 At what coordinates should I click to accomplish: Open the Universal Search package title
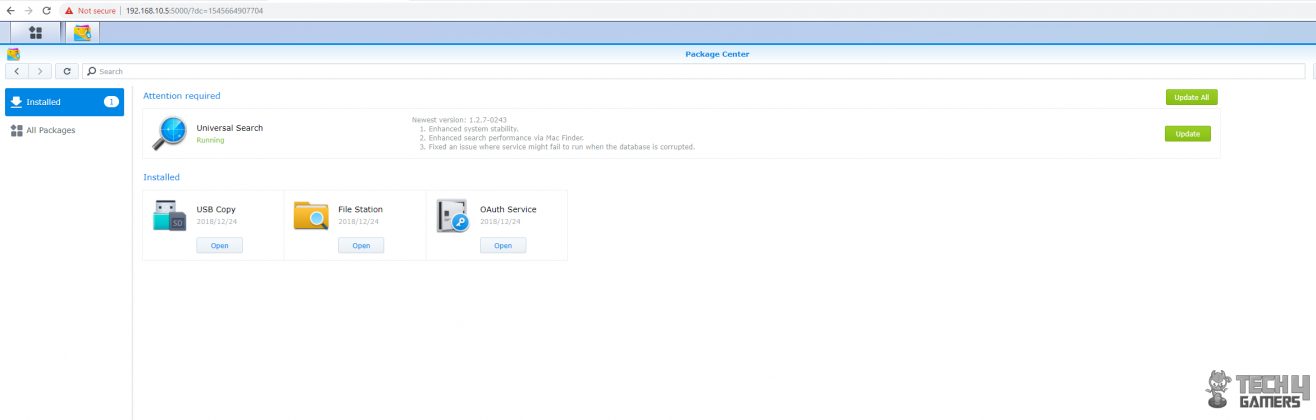tap(230, 128)
